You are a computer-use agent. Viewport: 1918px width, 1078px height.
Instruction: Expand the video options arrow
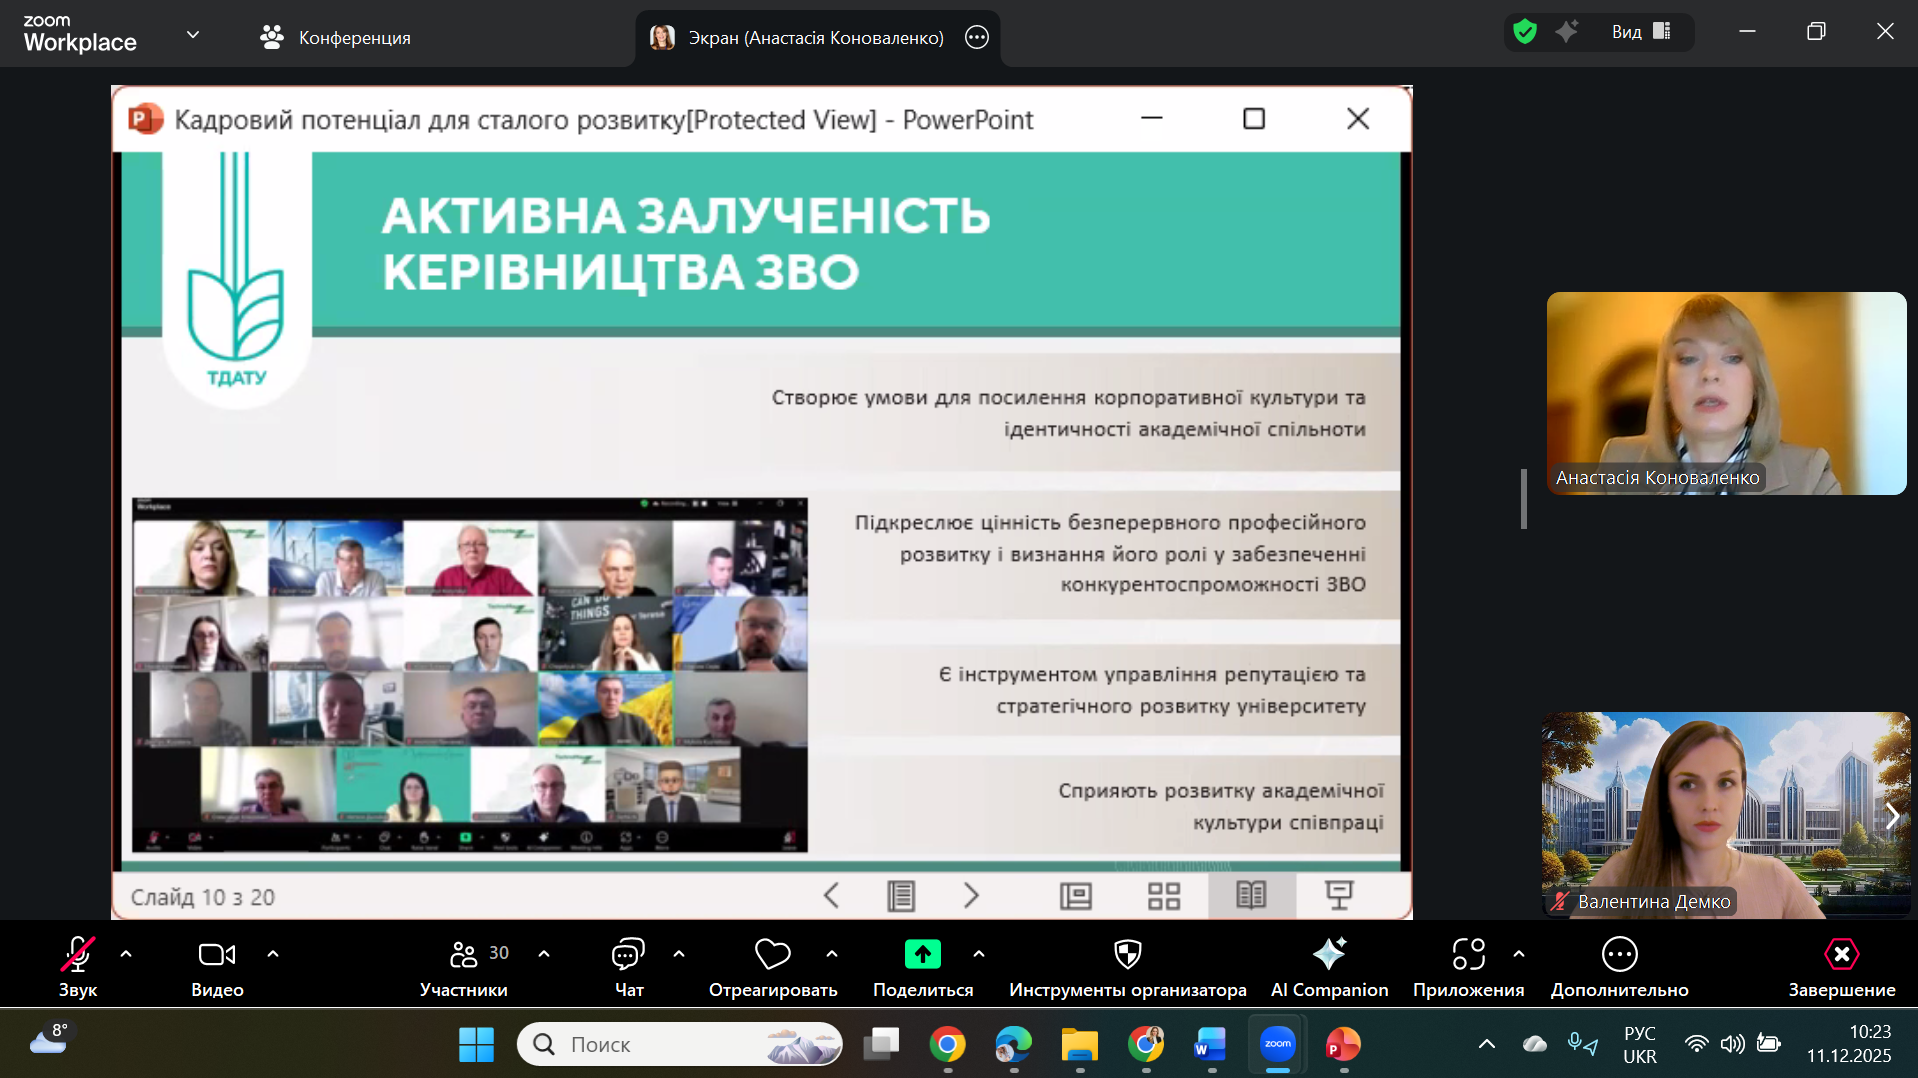tap(273, 954)
